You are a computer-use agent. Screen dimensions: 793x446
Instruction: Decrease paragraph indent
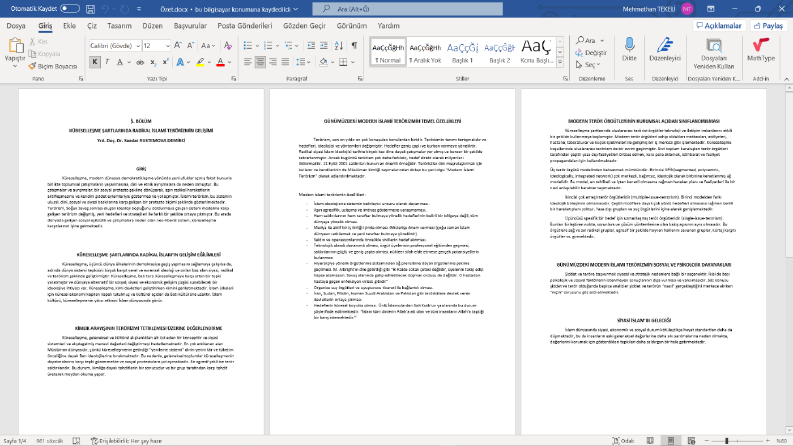311,46
